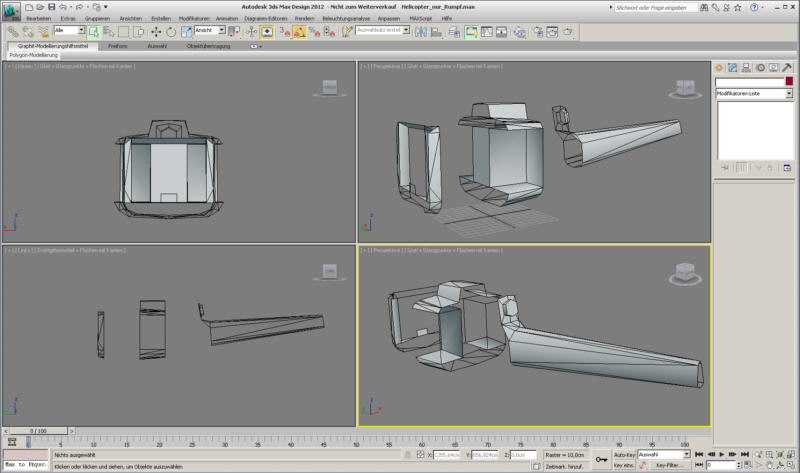Toggle the angle snap button

click(x=299, y=32)
